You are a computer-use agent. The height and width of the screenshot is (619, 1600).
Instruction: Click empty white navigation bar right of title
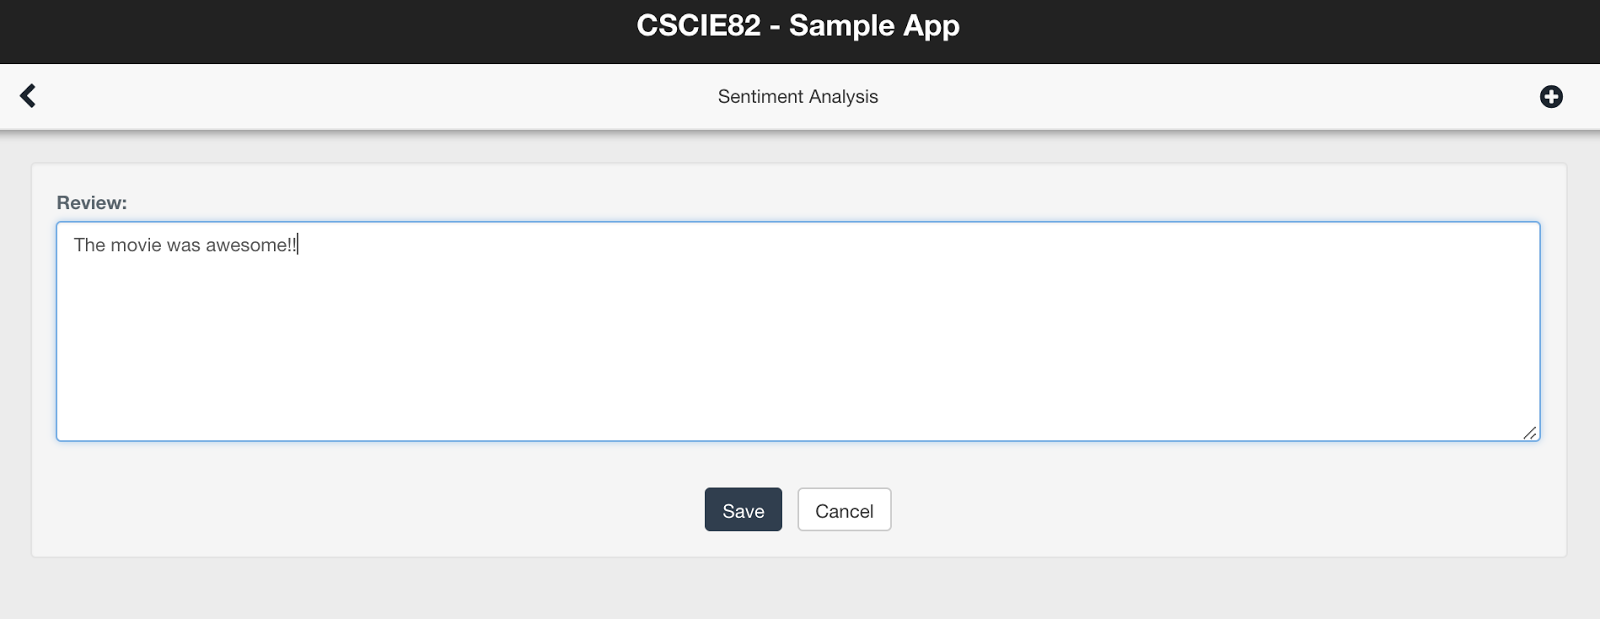click(x=1200, y=97)
